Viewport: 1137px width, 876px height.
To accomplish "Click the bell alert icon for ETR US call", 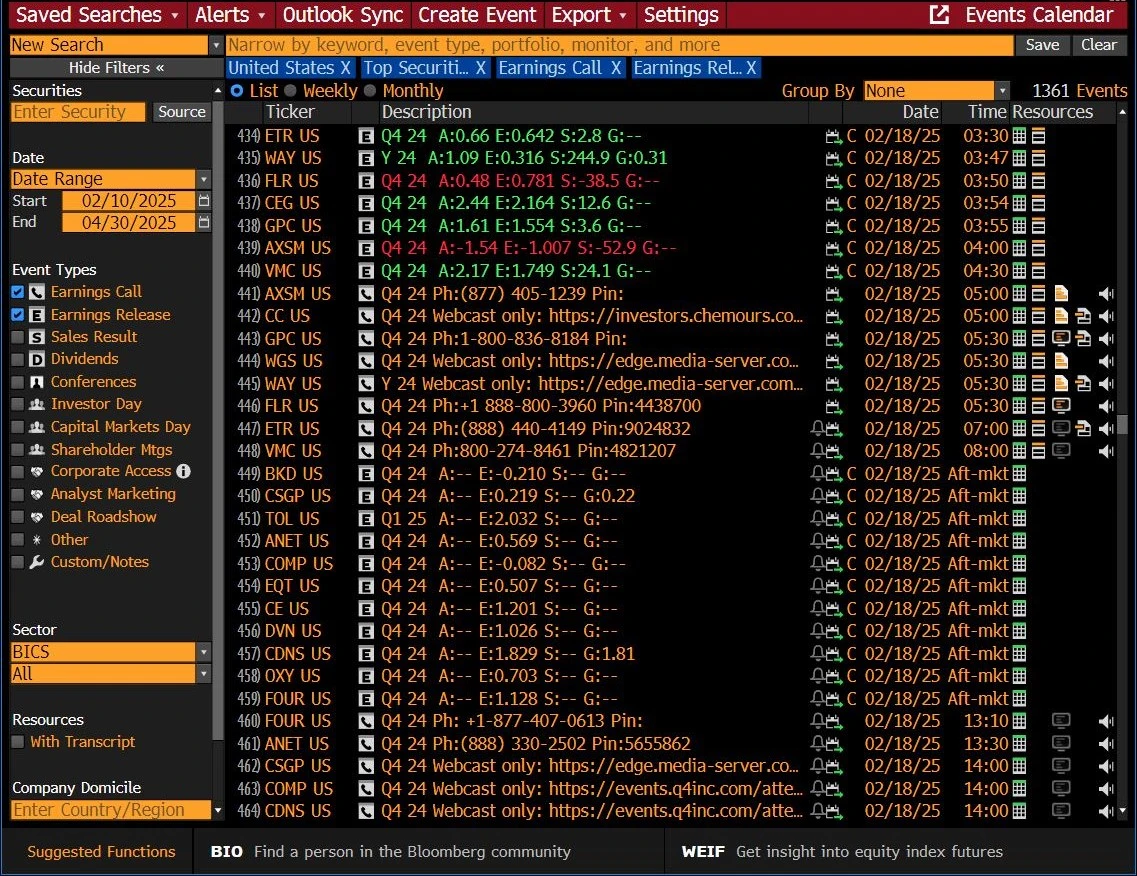I will click(818, 429).
